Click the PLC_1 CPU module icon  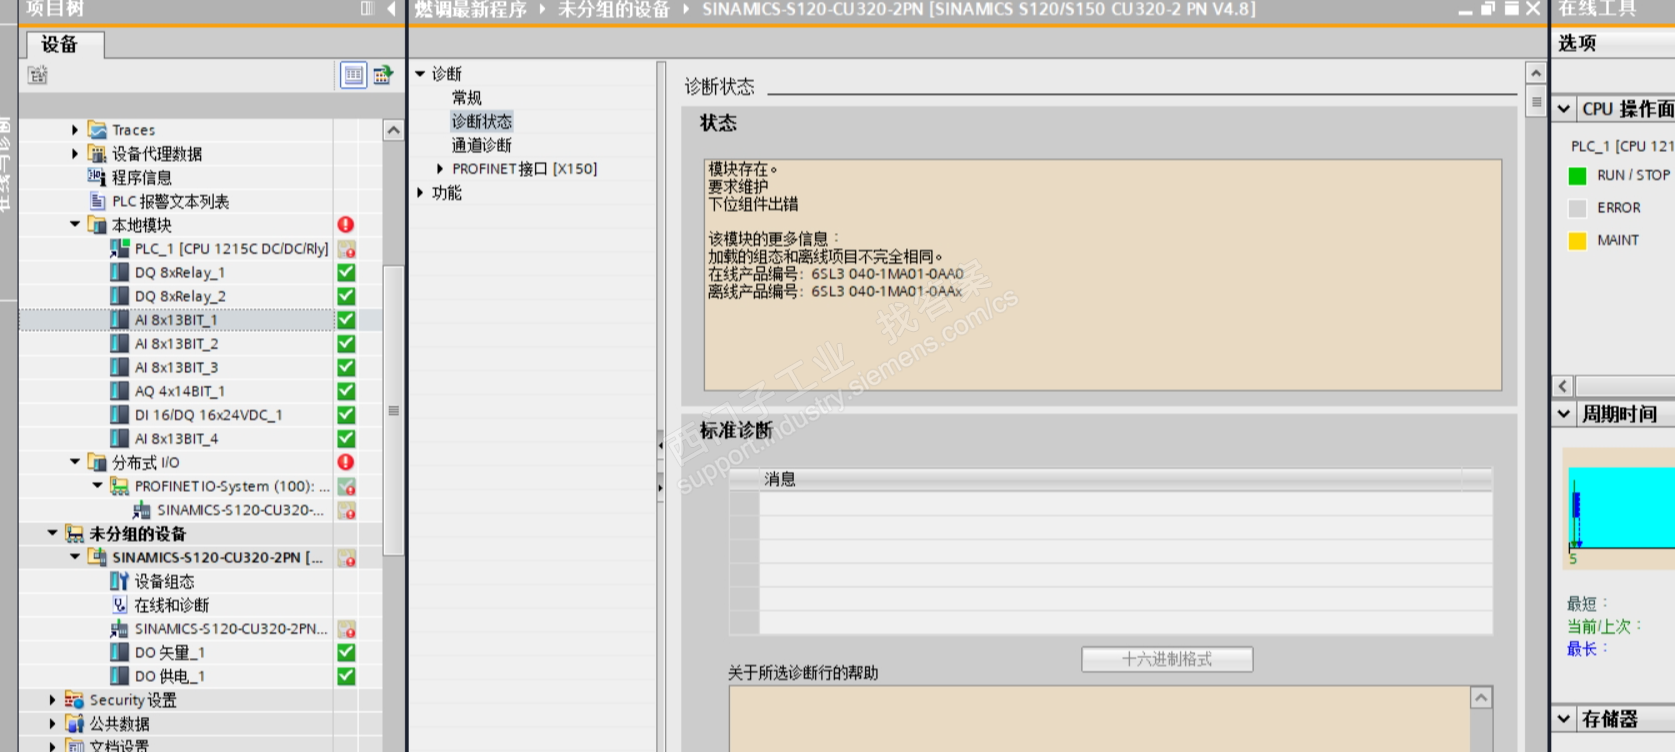pyautogui.click(x=120, y=248)
